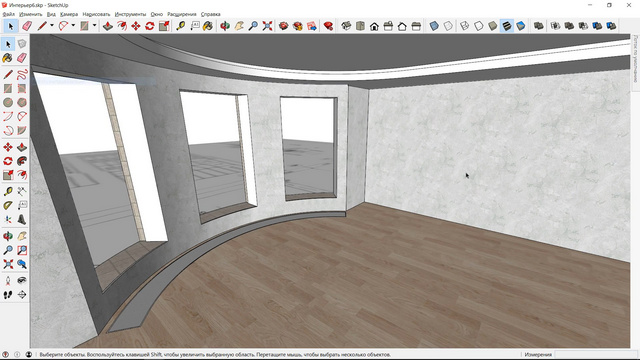Activate the Zoom Window tool
The height and width of the screenshot is (360, 640).
click(22, 250)
